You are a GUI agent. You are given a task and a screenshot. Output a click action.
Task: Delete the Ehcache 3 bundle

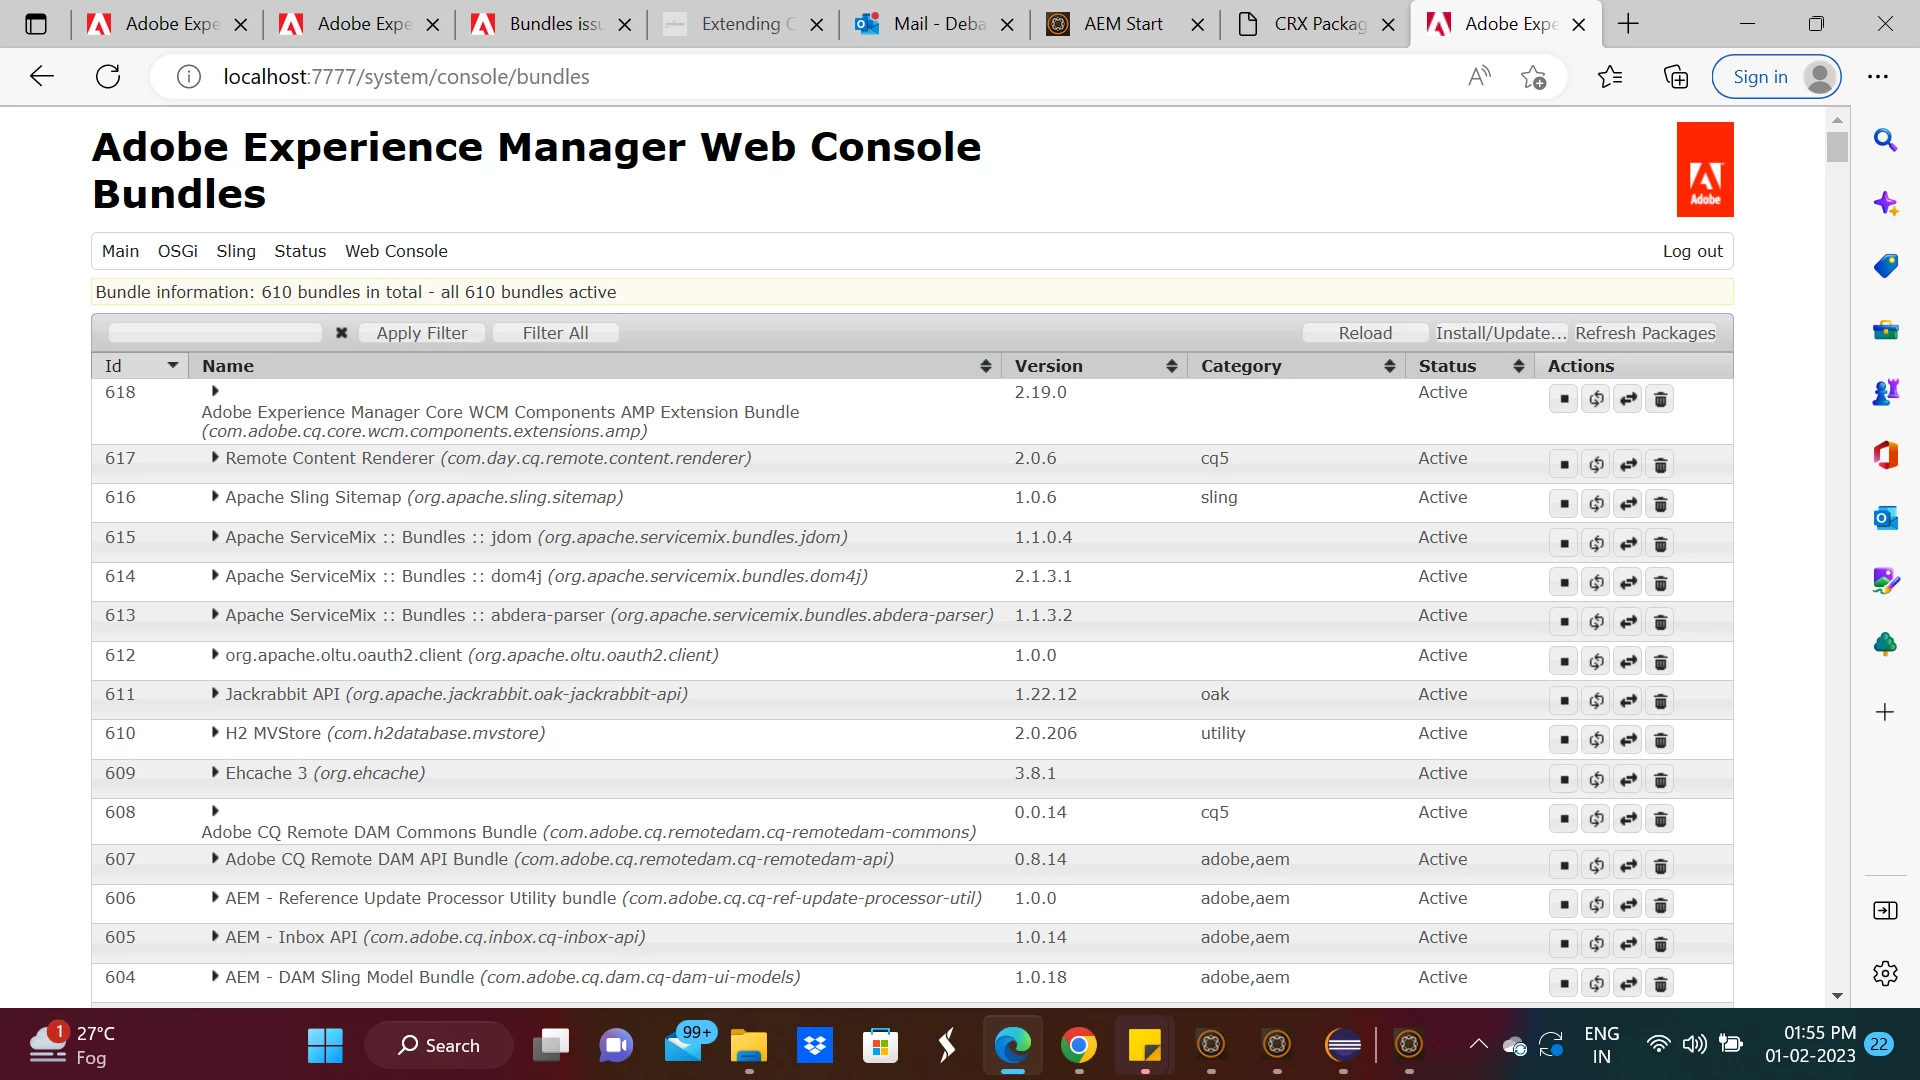(1660, 780)
